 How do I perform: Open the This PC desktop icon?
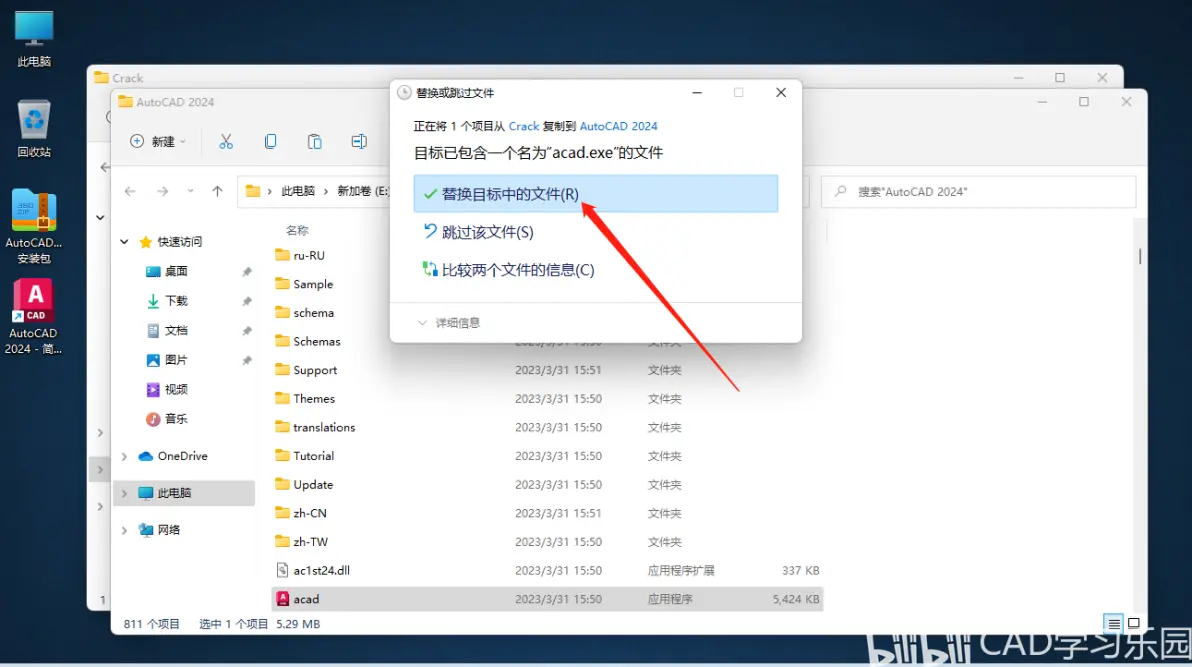[x=34, y=39]
